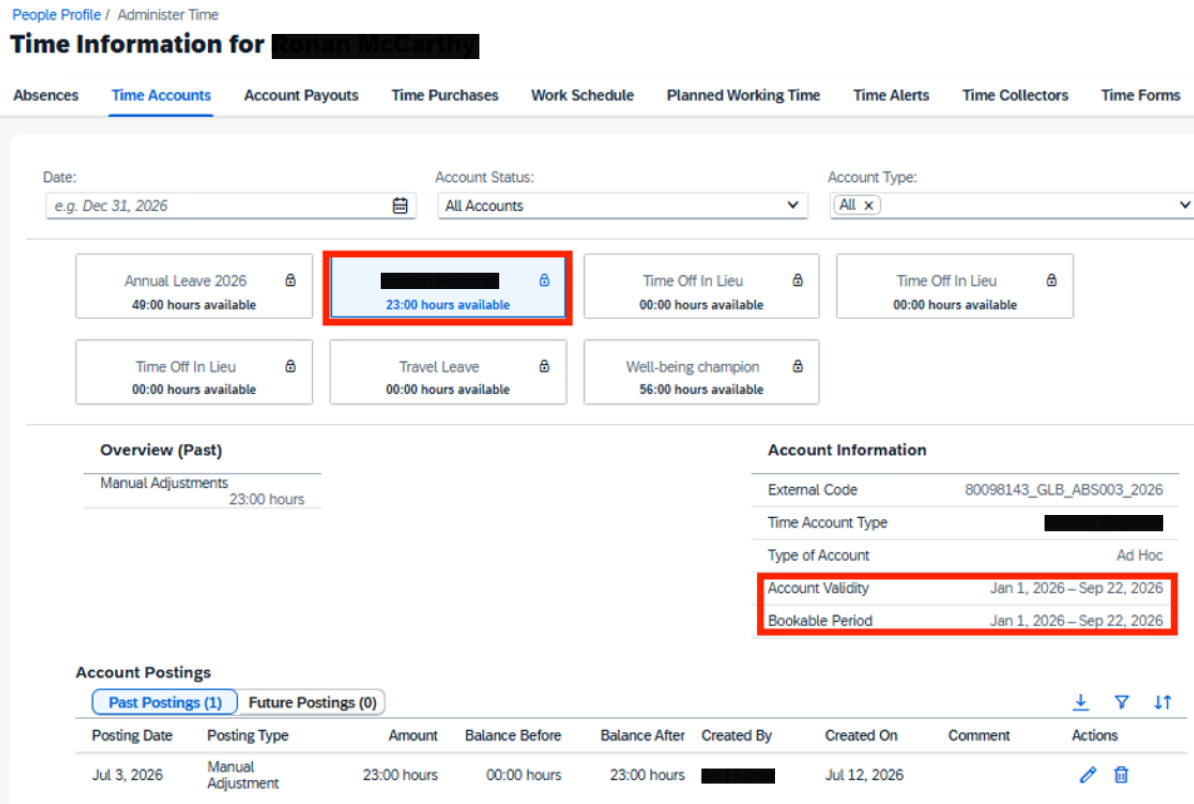Select the Annual Leave 2026 account card

pos(193,286)
